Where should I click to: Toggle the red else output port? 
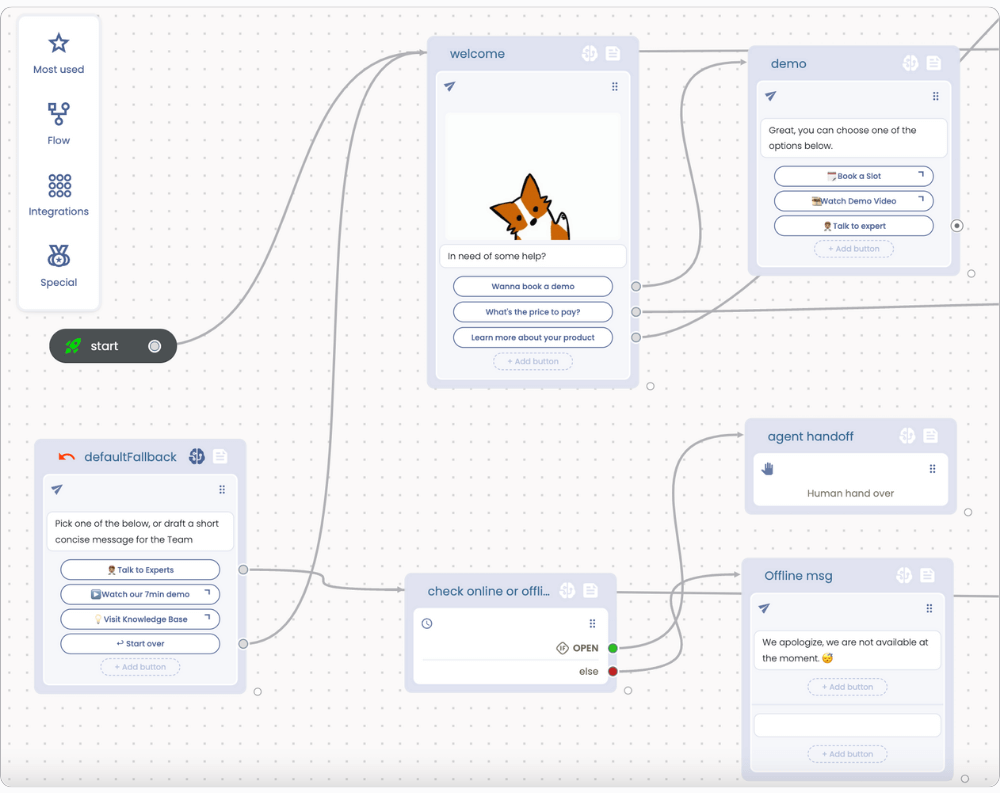(x=613, y=672)
